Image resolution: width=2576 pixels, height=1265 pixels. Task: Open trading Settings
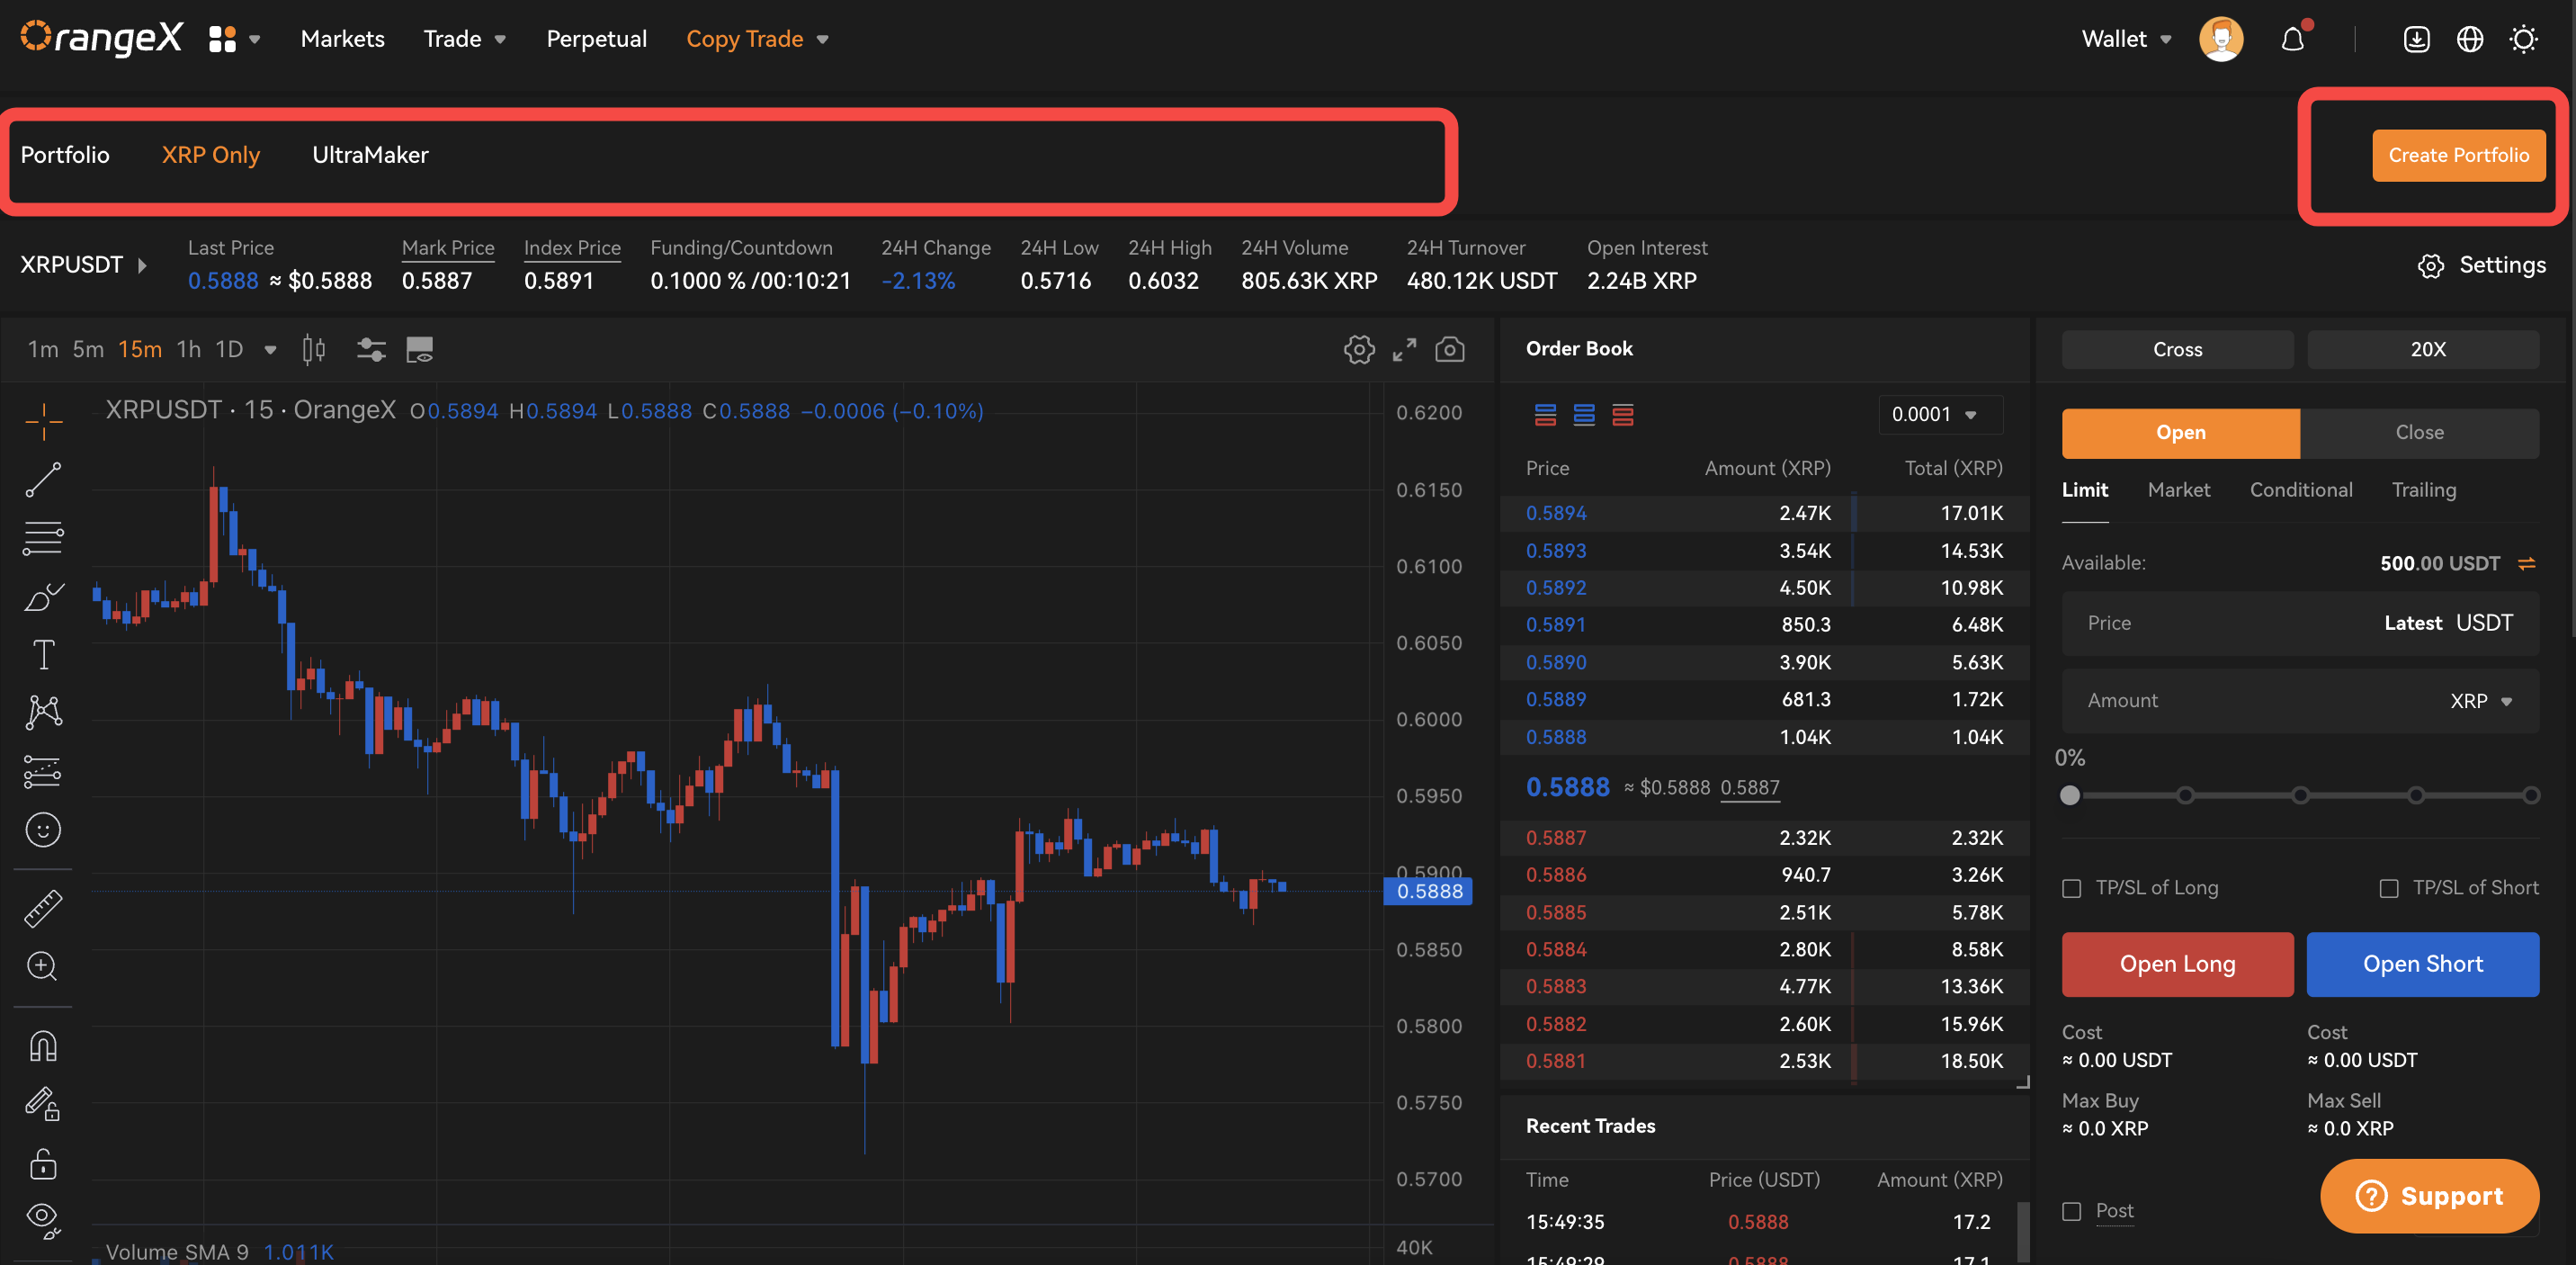pyautogui.click(x=2482, y=265)
